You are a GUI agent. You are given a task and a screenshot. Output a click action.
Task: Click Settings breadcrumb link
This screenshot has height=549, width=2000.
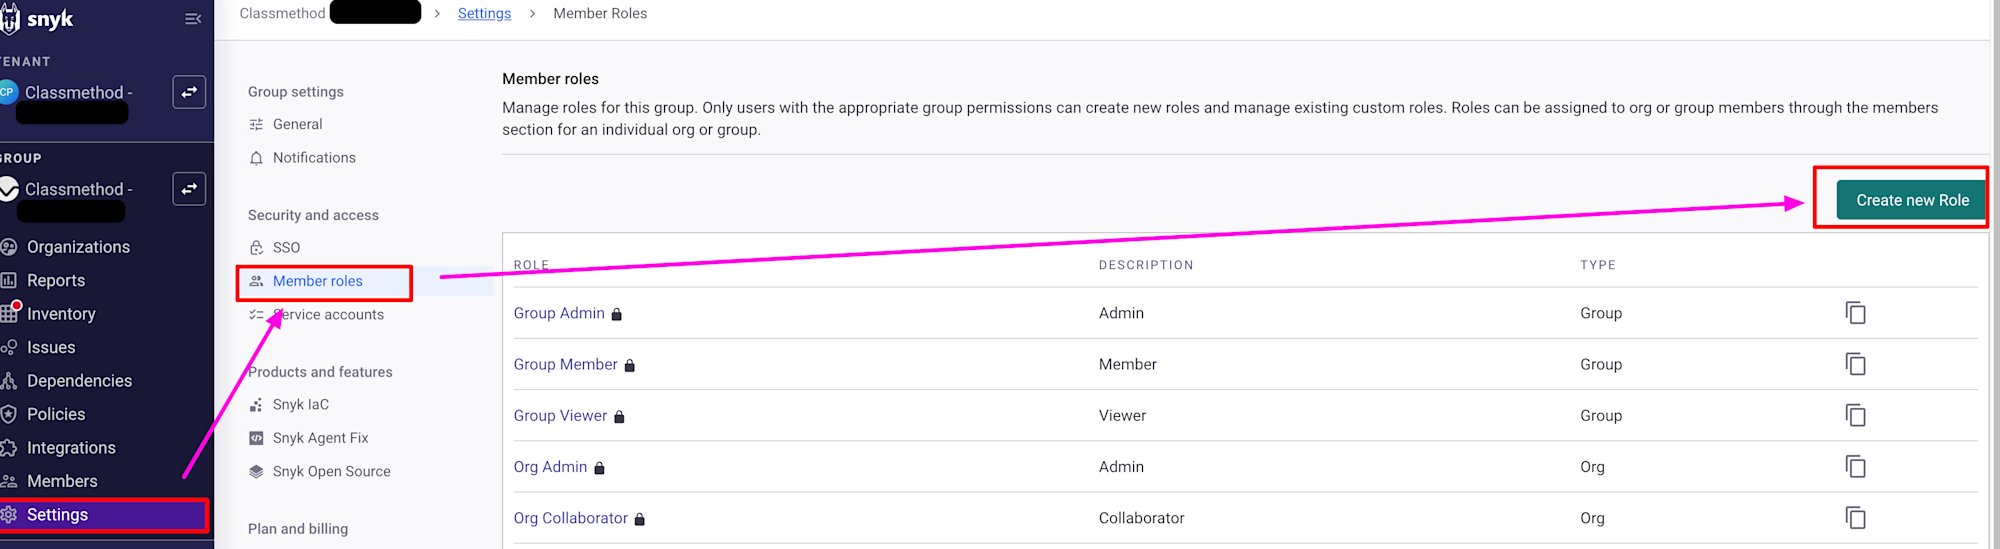point(484,14)
